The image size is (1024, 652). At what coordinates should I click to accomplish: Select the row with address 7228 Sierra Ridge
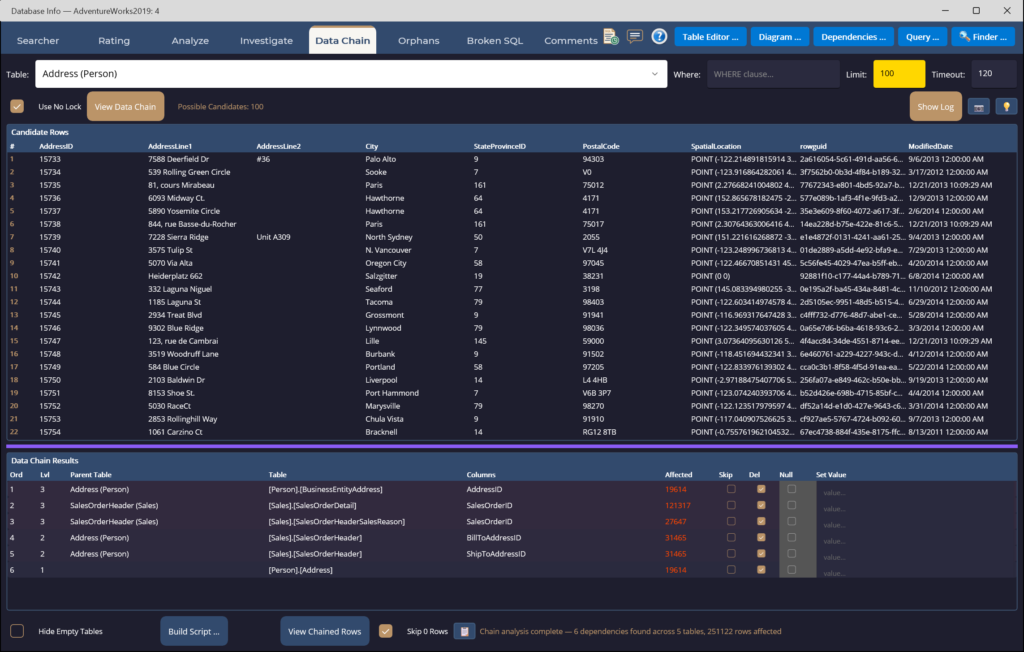[x=512, y=237]
